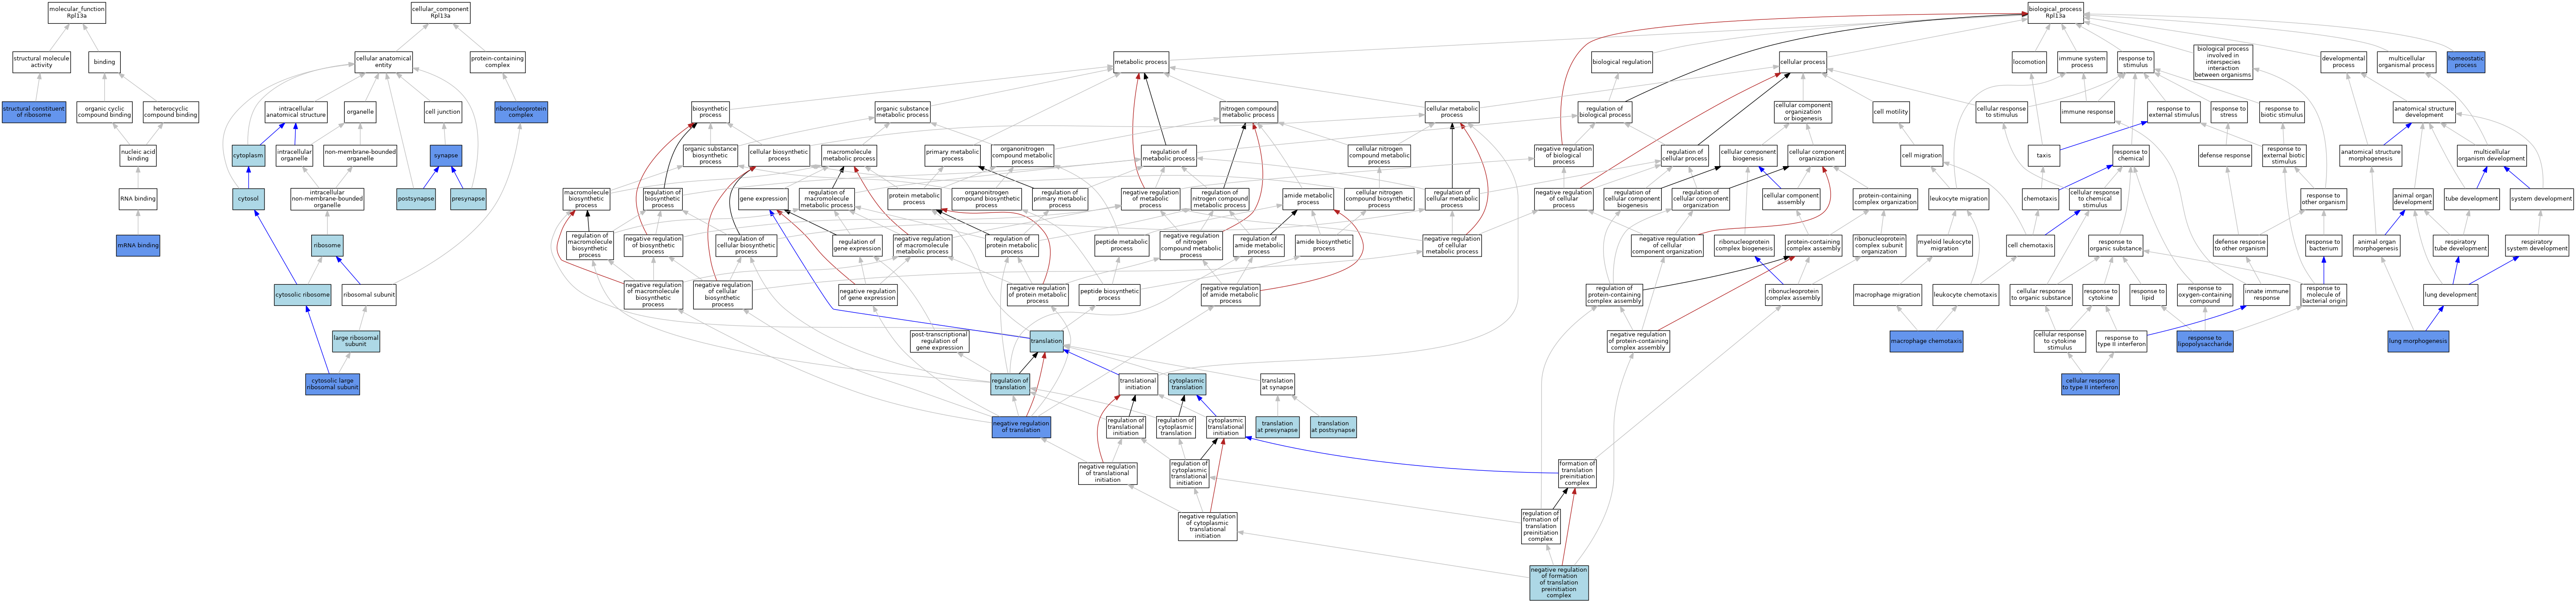Select the taxis node
This screenshot has width=2576, height=603.
[2043, 155]
